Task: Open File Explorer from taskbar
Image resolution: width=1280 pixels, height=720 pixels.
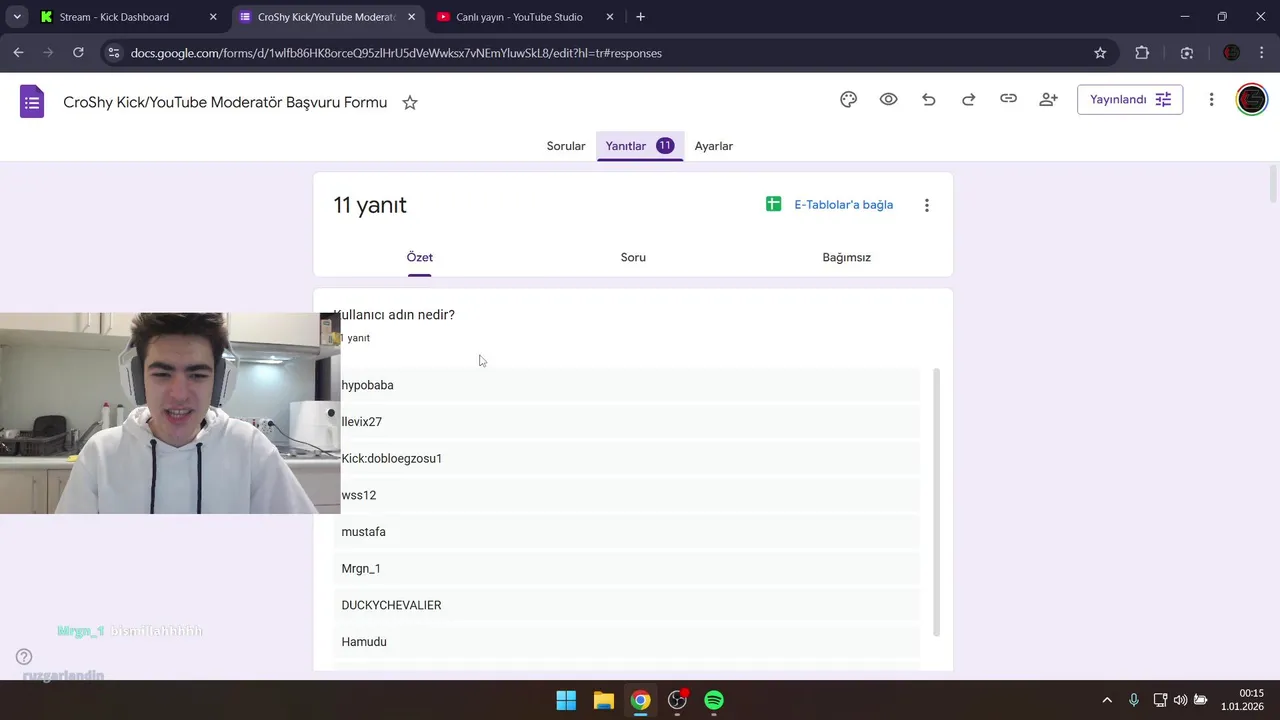Action: [x=603, y=700]
